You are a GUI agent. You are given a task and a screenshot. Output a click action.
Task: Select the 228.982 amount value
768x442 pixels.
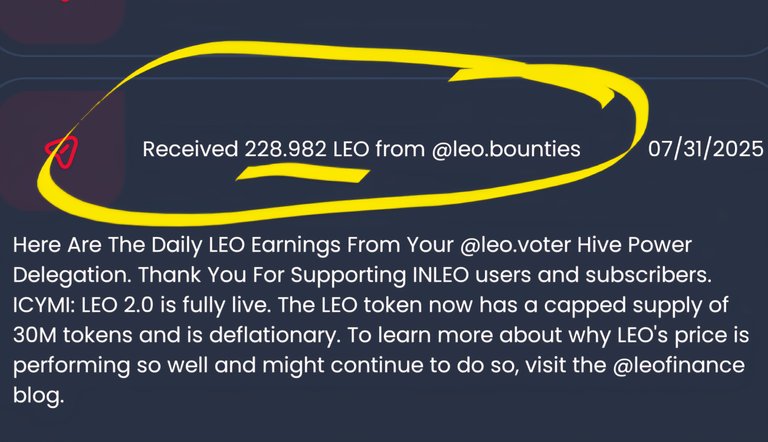[x=285, y=149]
